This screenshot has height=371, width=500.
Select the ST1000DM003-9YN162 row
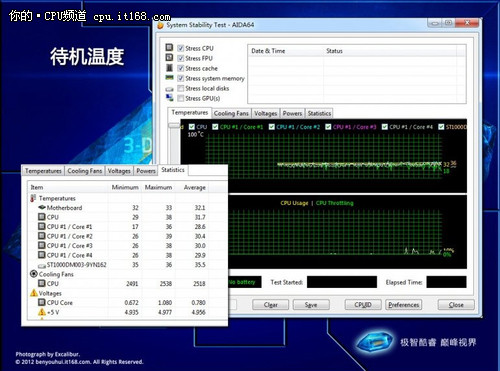(x=118, y=265)
